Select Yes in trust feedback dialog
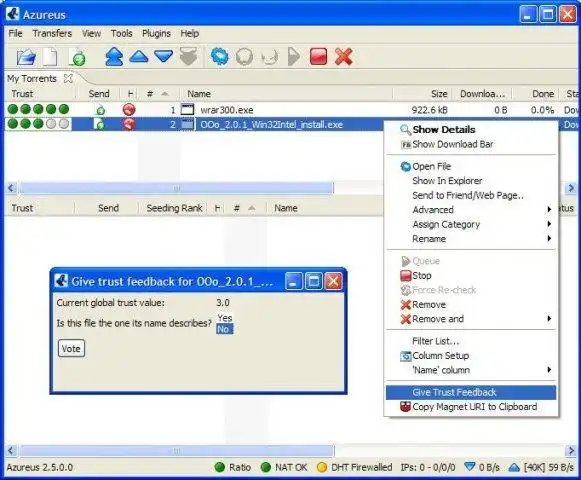The height and width of the screenshot is (480, 581). tap(225, 318)
